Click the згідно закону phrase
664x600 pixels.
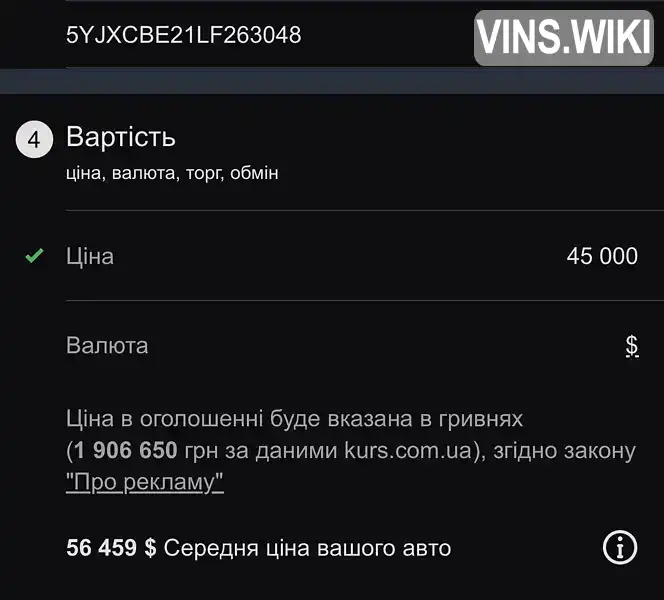coord(564,451)
